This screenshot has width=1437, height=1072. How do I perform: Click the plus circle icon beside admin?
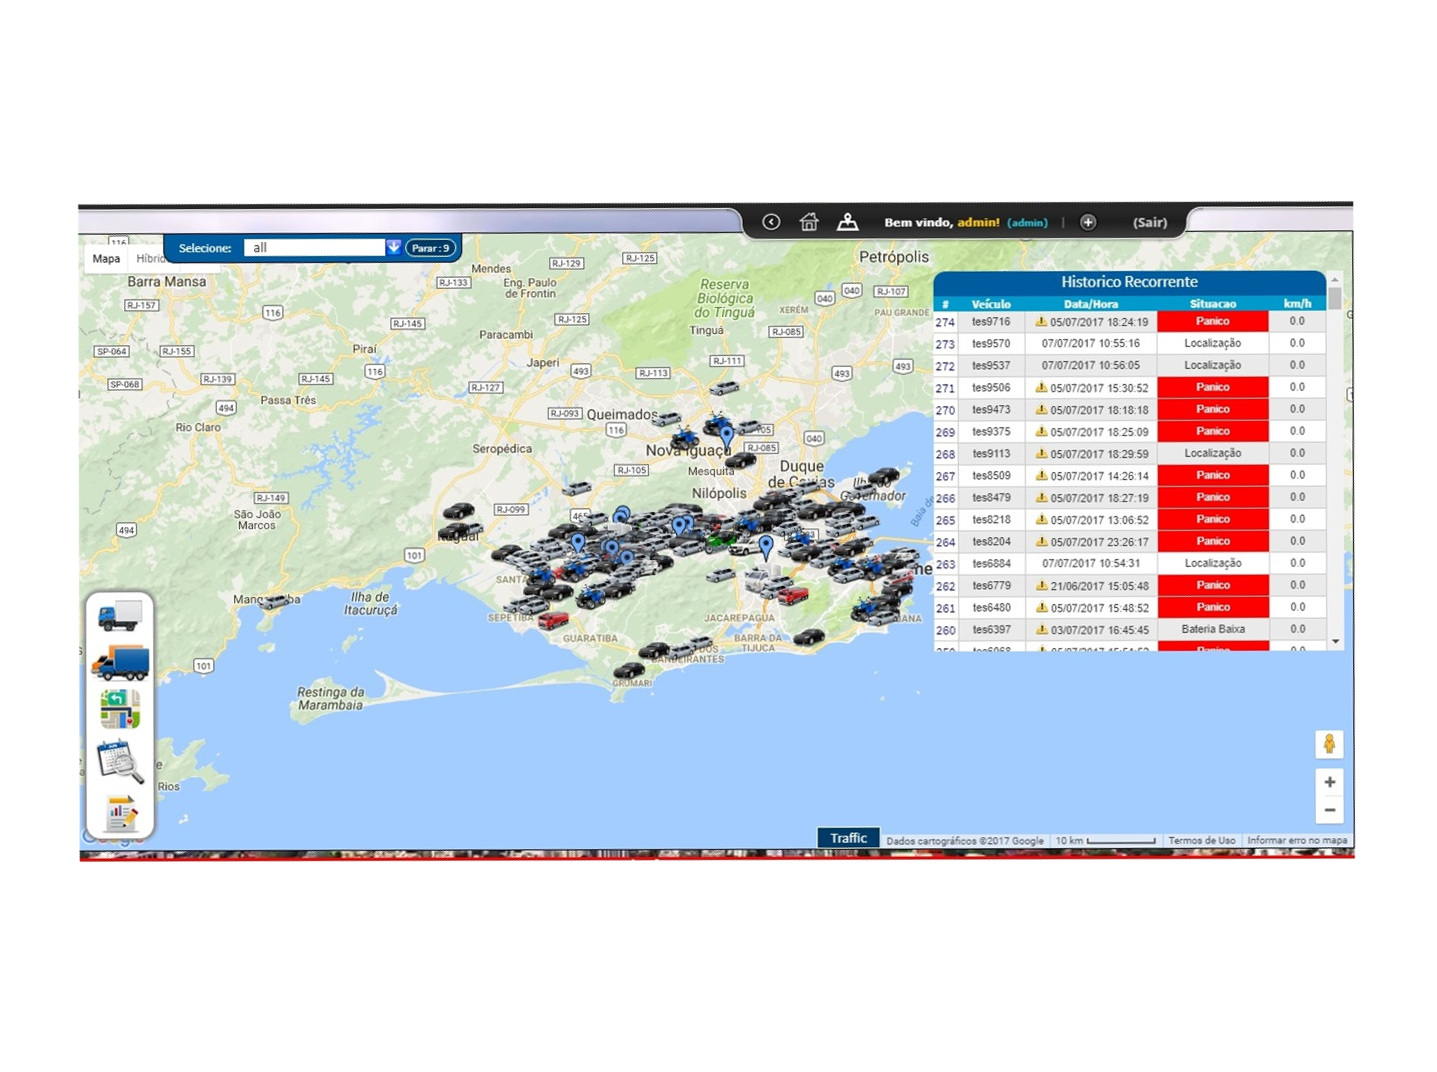point(1088,222)
